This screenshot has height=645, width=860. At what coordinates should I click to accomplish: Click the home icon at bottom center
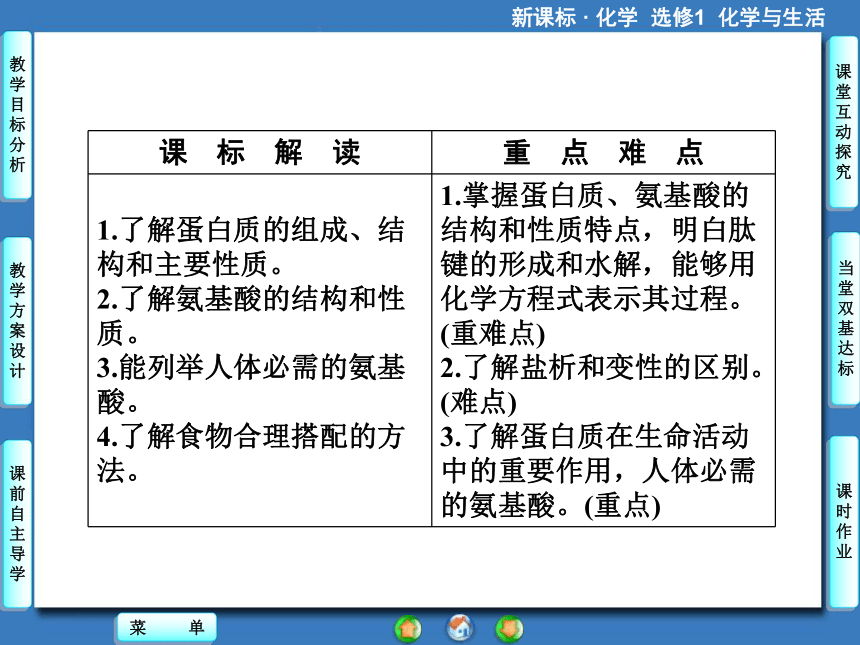[460, 629]
